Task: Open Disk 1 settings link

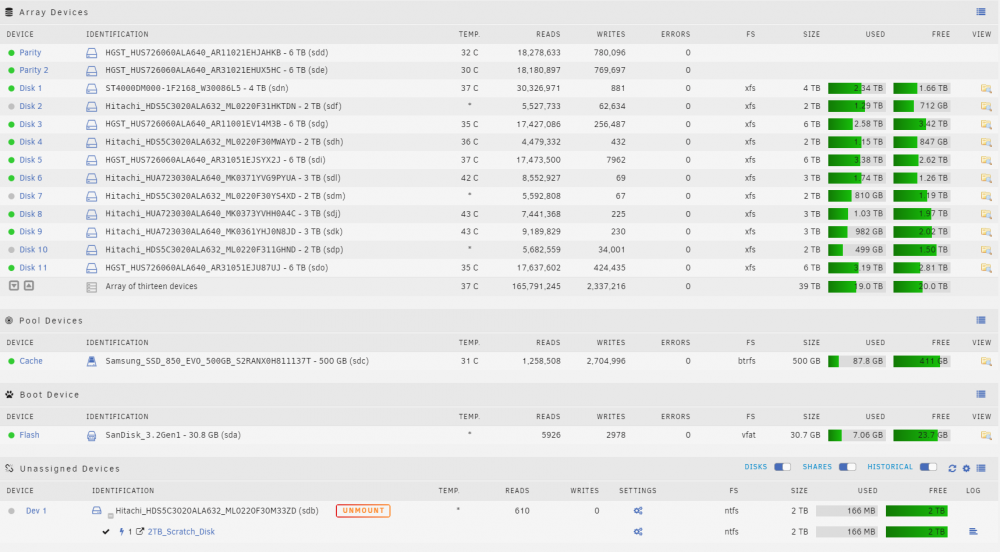Action: point(31,89)
